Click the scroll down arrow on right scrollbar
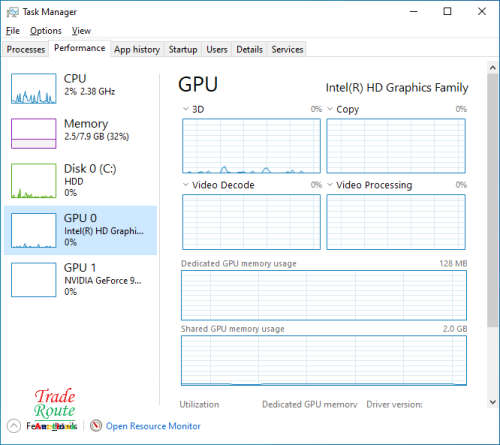500x445 pixels. click(492, 402)
